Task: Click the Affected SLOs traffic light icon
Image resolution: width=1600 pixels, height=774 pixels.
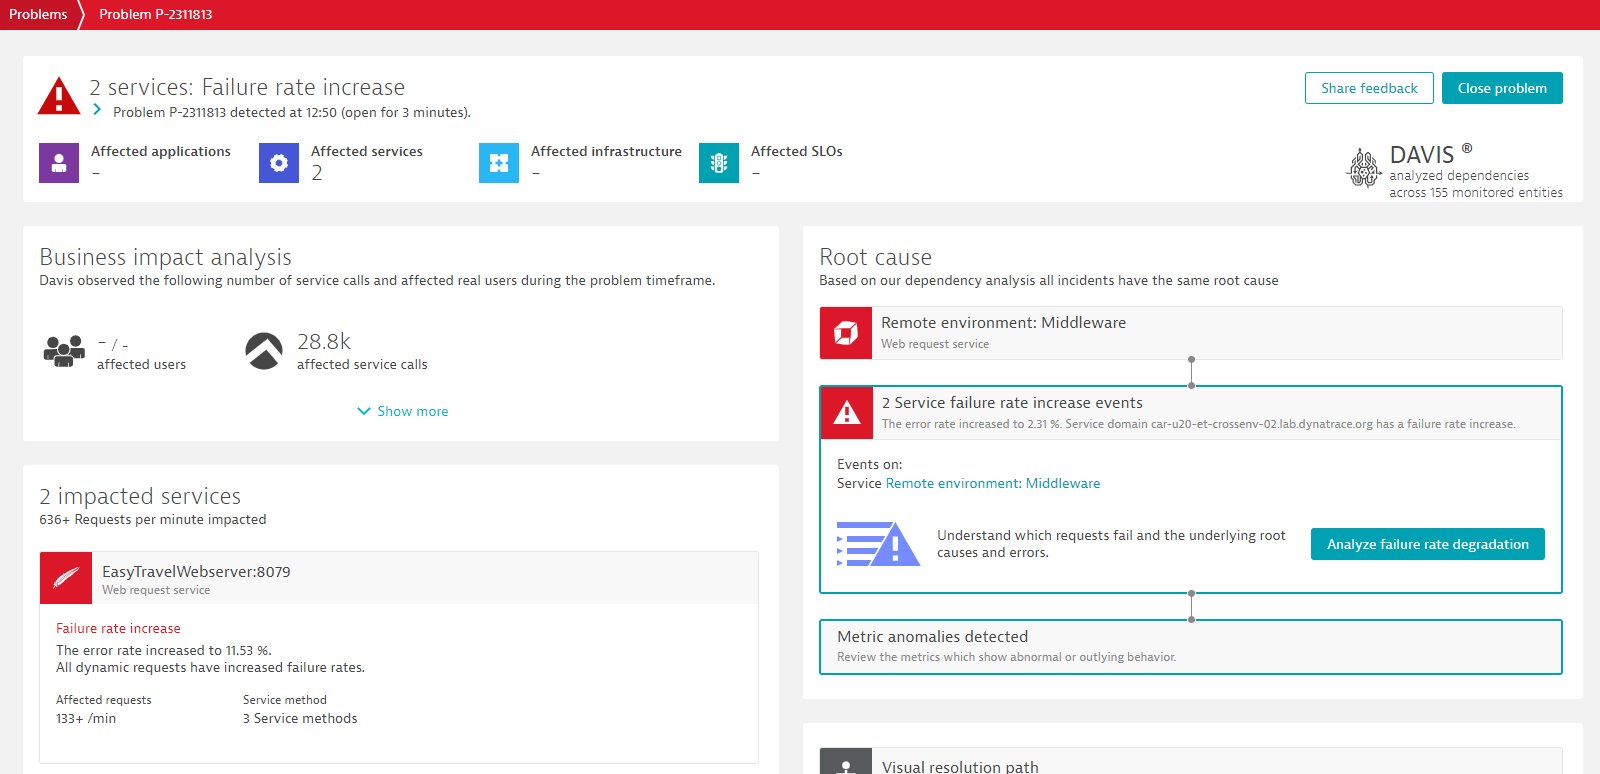Action: point(719,163)
